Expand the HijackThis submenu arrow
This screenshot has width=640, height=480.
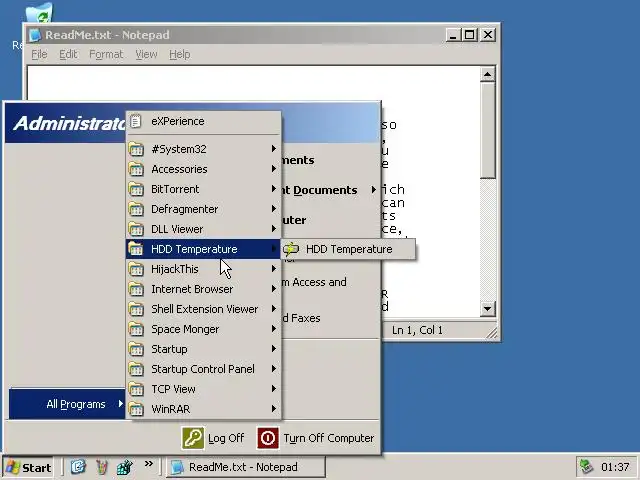coord(274,269)
